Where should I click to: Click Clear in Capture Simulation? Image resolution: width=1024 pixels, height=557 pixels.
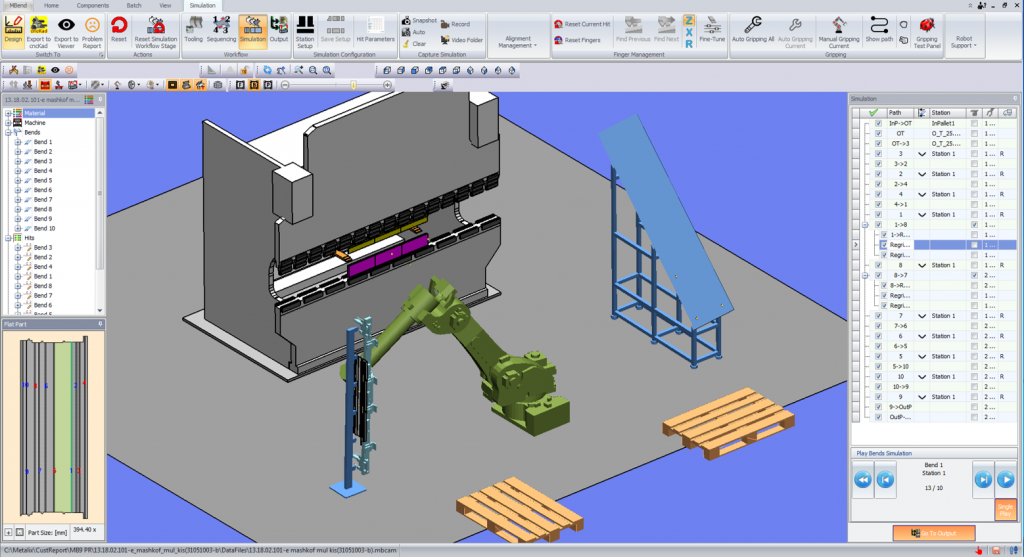(x=414, y=44)
